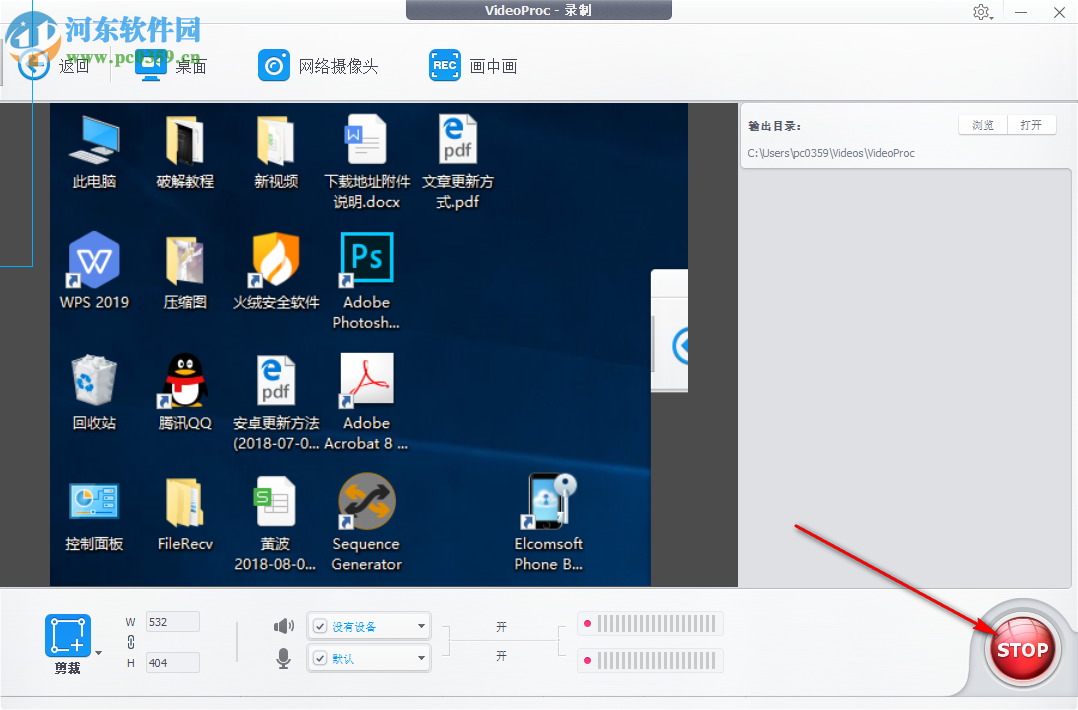The height and width of the screenshot is (710, 1078).
Task: Click the microphone volume level meter
Action: click(650, 661)
